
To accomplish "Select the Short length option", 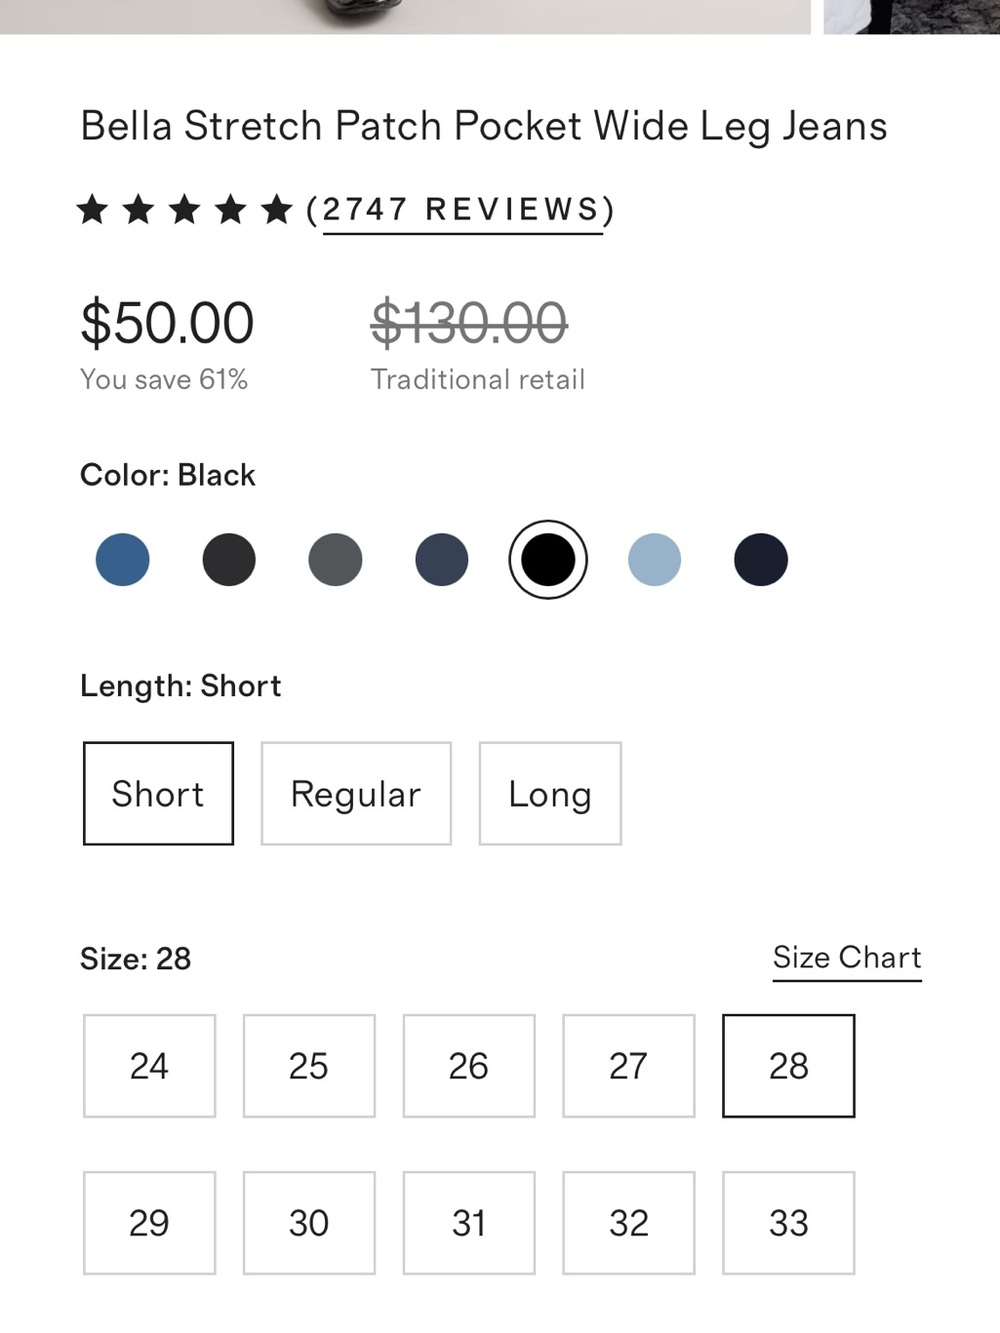I will click(x=158, y=793).
